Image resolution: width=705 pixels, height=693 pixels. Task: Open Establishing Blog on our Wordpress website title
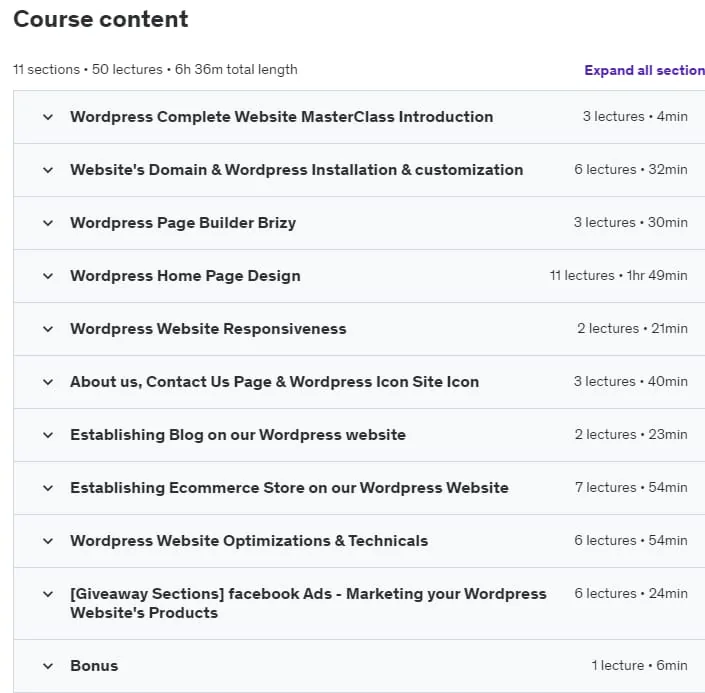238,435
